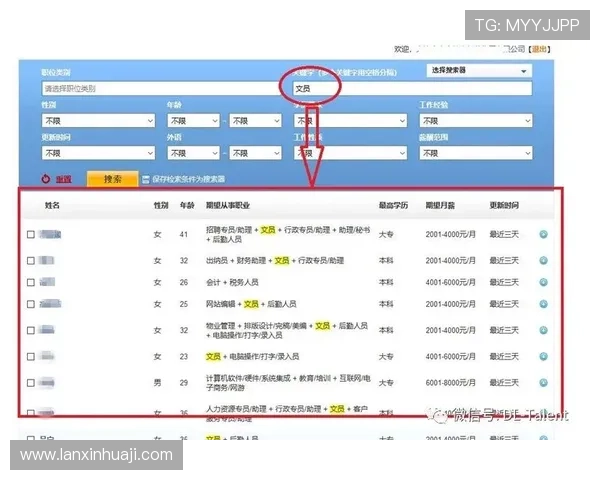Open the 工作经验 dropdown
Image resolution: width=600 pixels, height=480 pixels.
point(475,121)
